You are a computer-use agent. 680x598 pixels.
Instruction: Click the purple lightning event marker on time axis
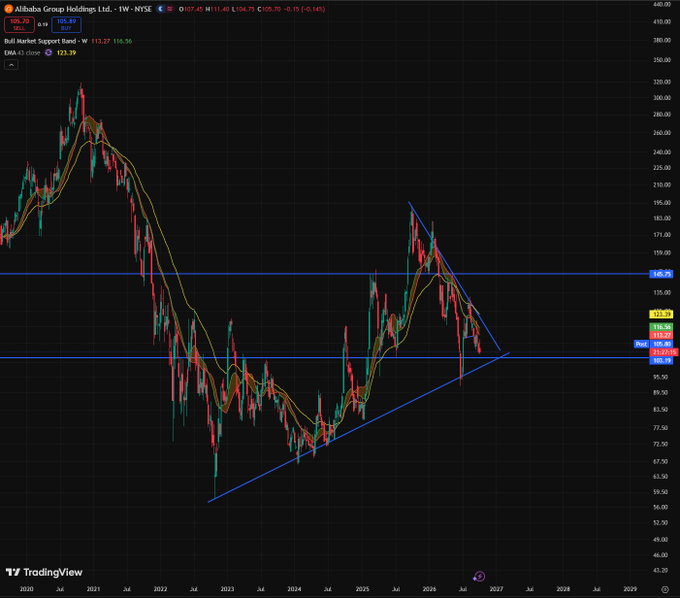click(479, 576)
